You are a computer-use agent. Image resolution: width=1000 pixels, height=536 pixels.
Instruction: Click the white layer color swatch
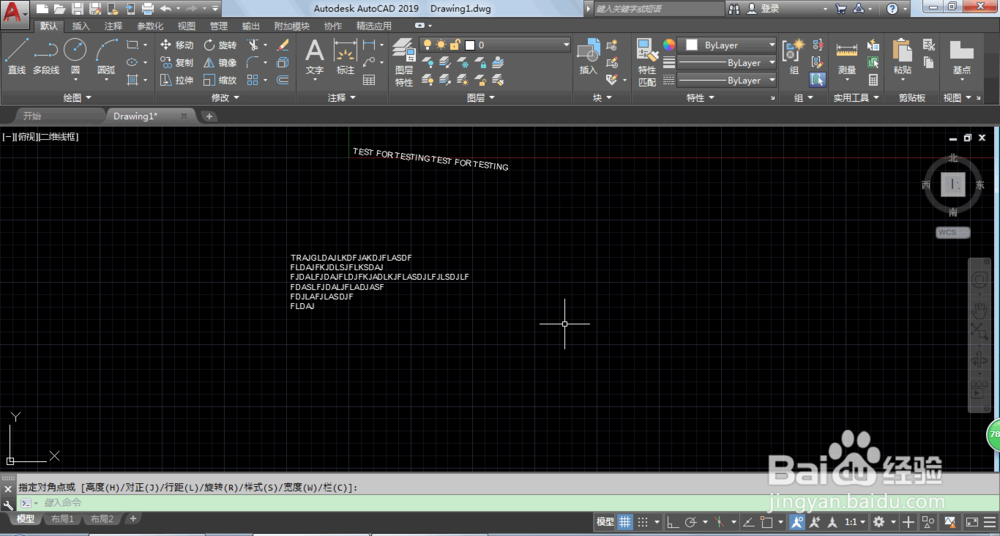[471, 45]
